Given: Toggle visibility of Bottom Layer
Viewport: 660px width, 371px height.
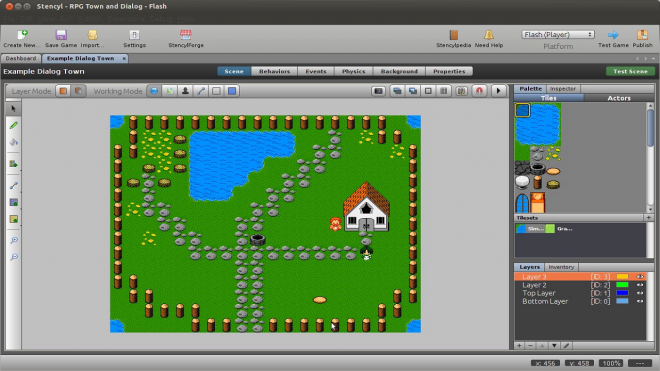Looking at the screenshot, I should point(640,301).
